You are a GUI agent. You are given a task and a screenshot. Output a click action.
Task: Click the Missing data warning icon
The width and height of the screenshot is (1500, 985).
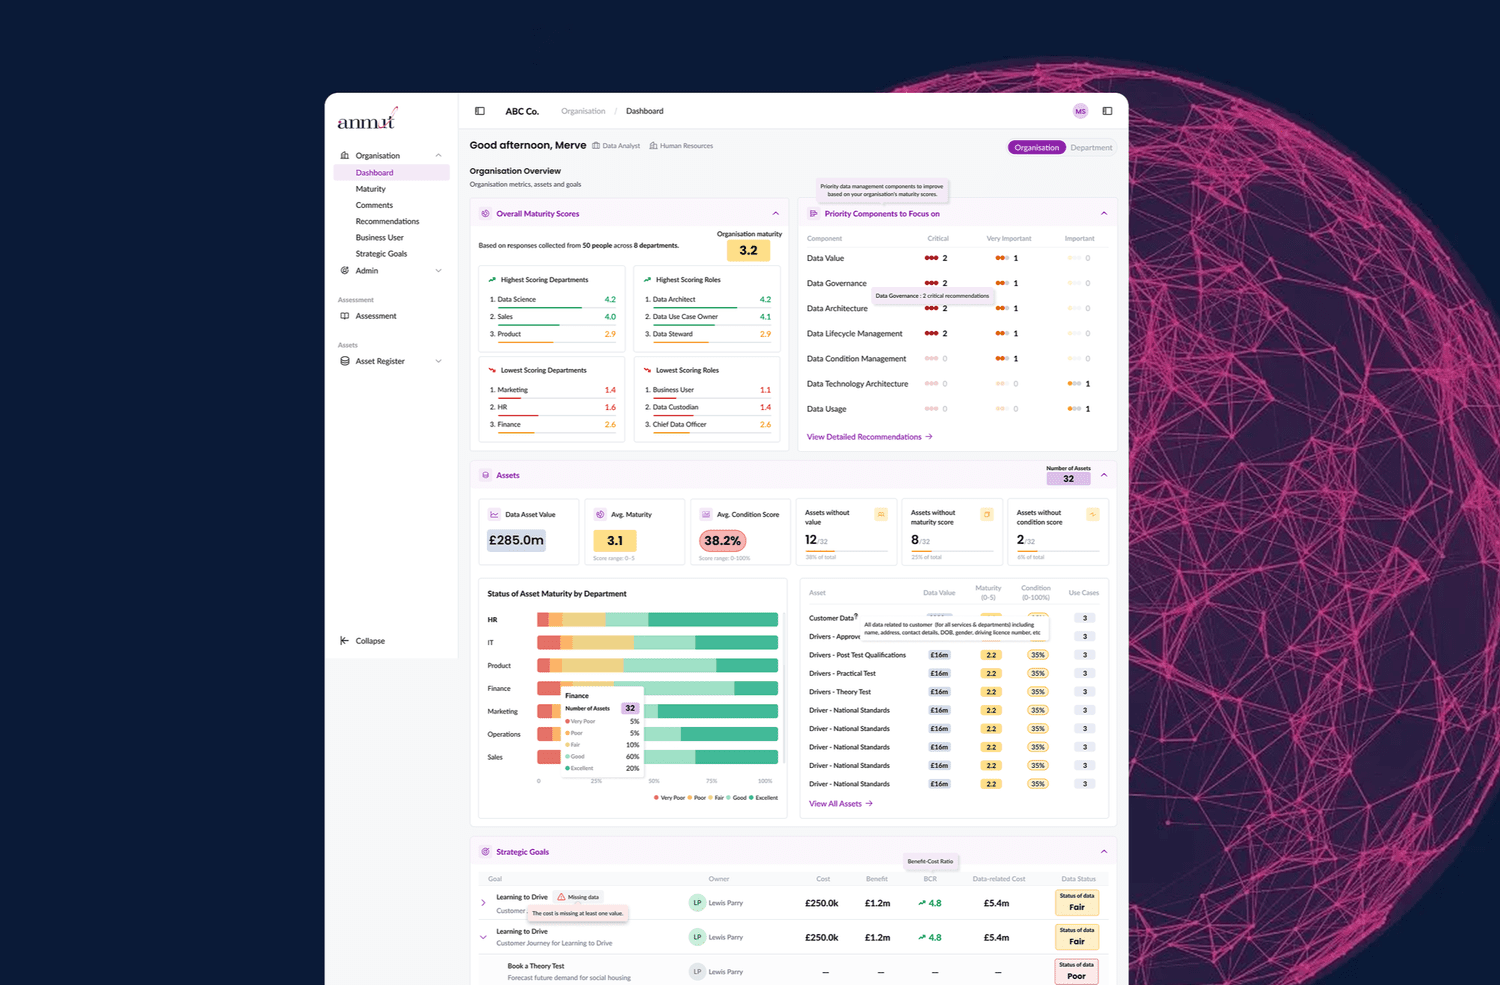point(561,897)
